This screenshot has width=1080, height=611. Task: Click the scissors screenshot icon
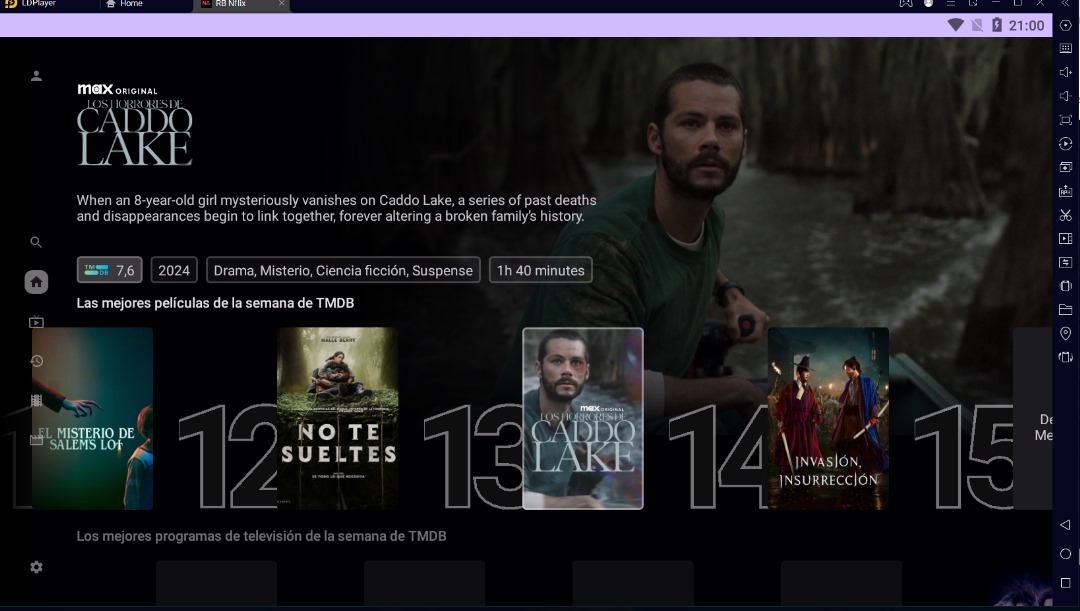pos(1065,215)
